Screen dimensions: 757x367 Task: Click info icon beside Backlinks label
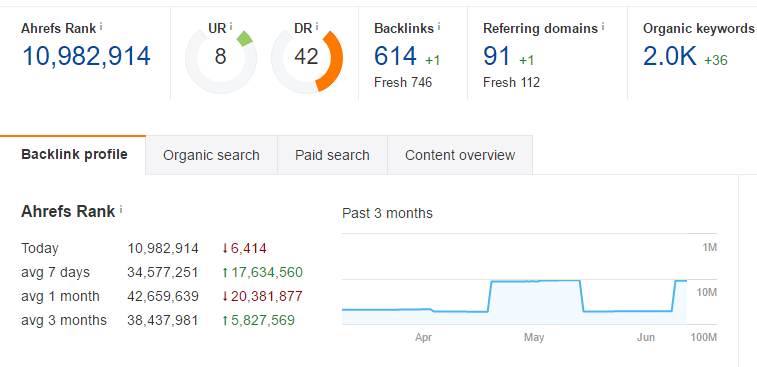coord(438,27)
